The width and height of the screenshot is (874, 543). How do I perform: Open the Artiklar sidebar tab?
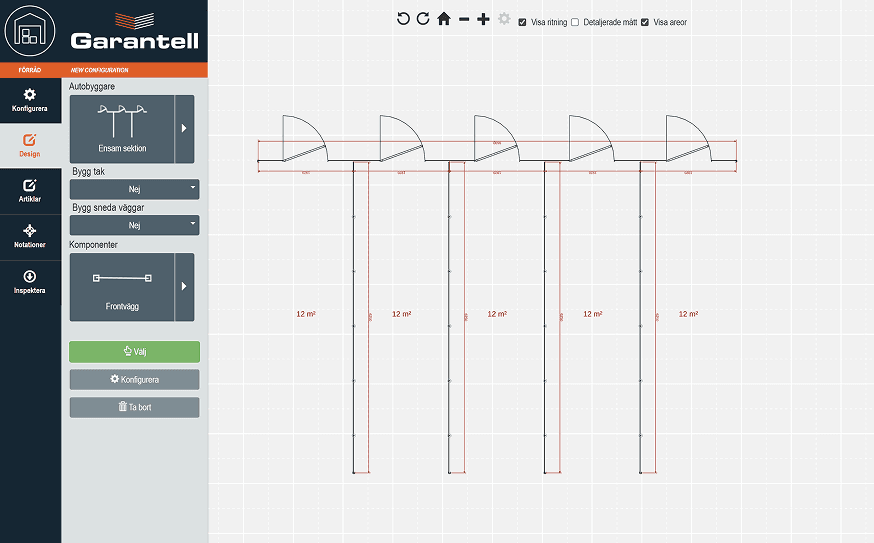[x=30, y=191]
